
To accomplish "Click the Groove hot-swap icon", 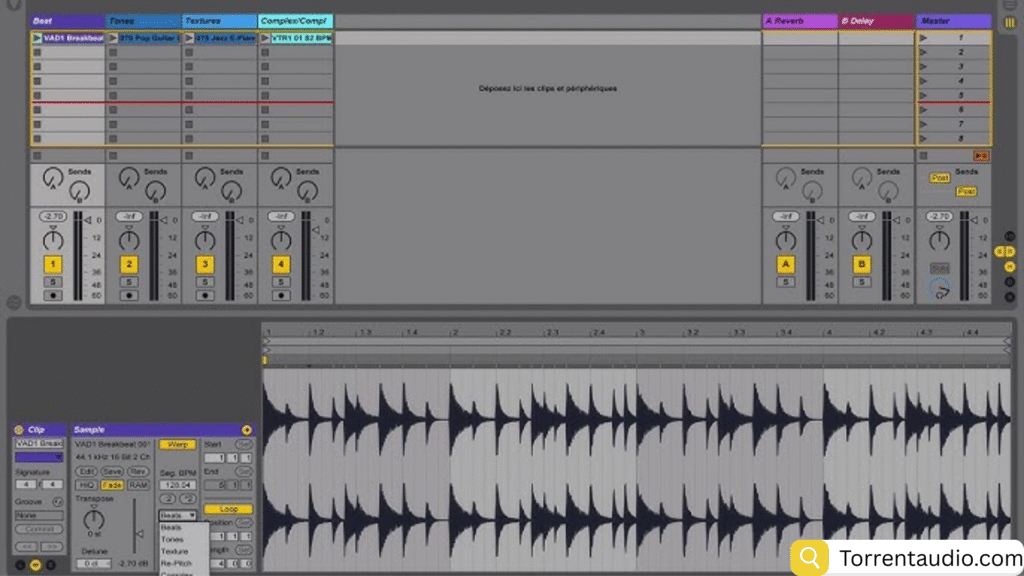I will 56,501.
